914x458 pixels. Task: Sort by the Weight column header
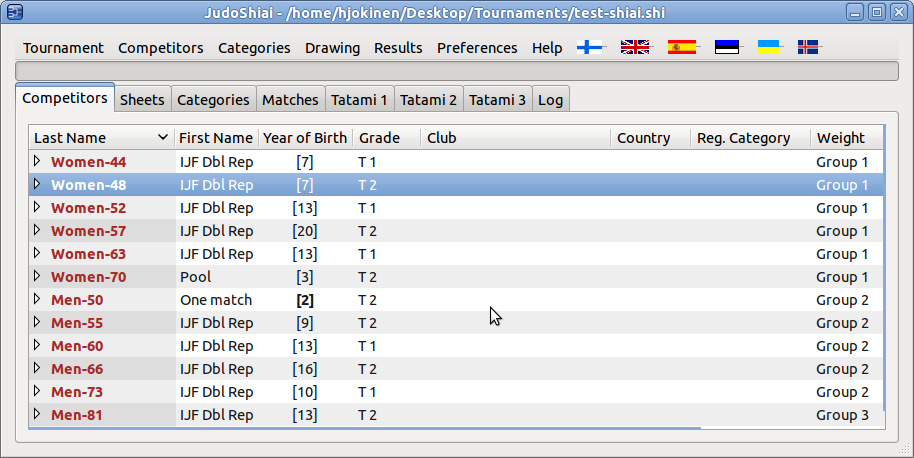pyautogui.click(x=841, y=138)
